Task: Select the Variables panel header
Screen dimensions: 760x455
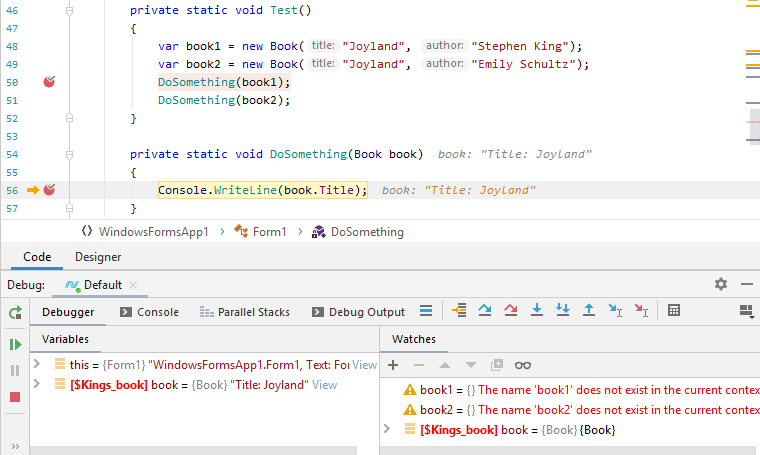Action: [x=65, y=339]
